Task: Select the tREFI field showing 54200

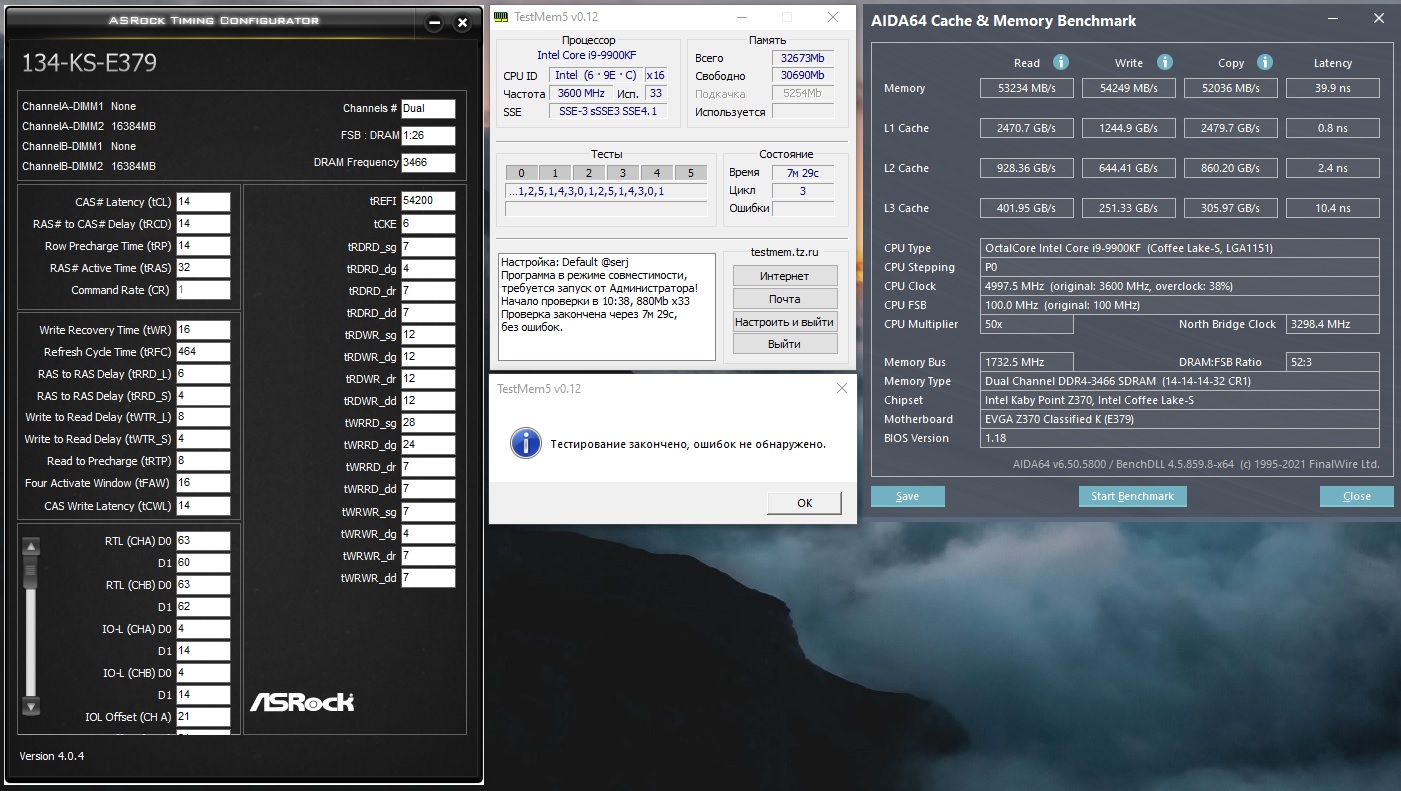Action: click(428, 201)
